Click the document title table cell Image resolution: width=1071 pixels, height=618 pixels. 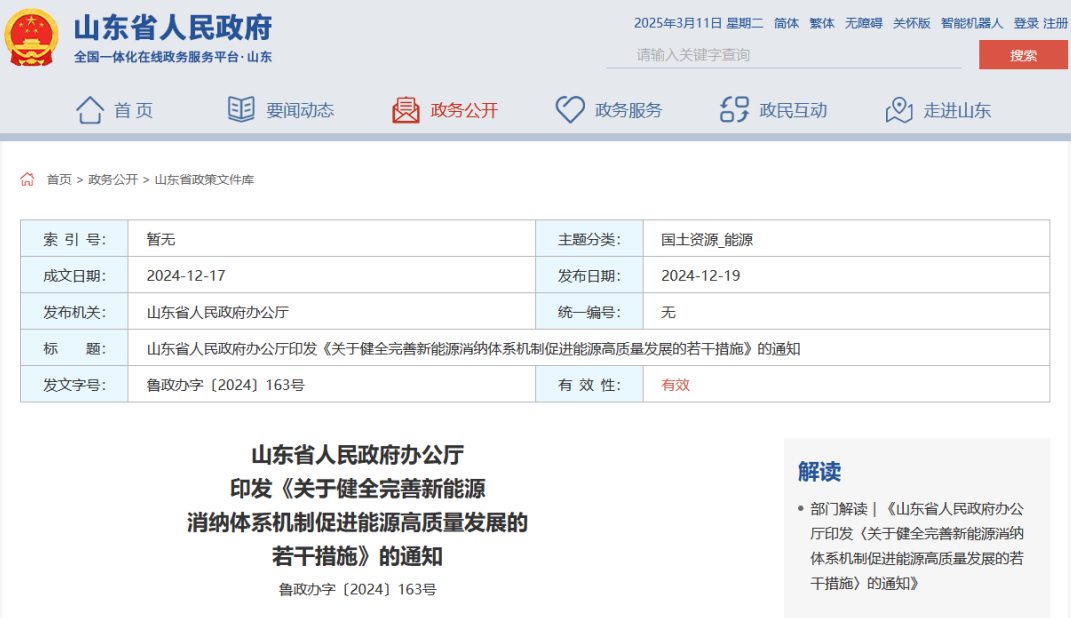click(x=589, y=348)
